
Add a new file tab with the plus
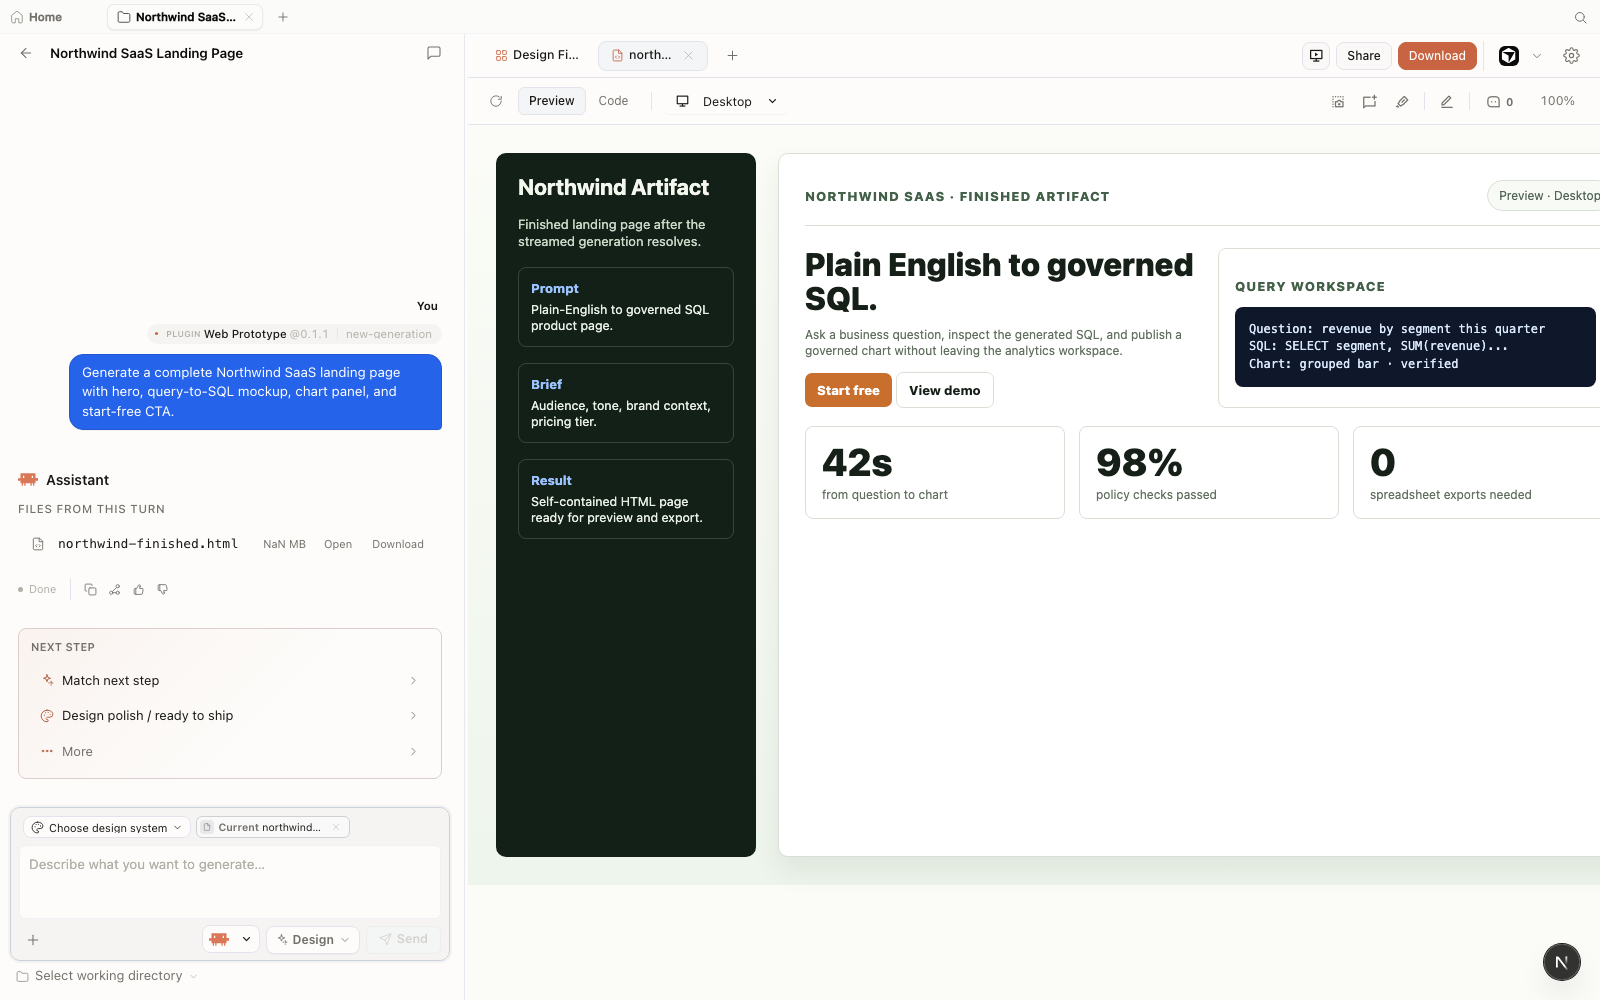coord(732,55)
